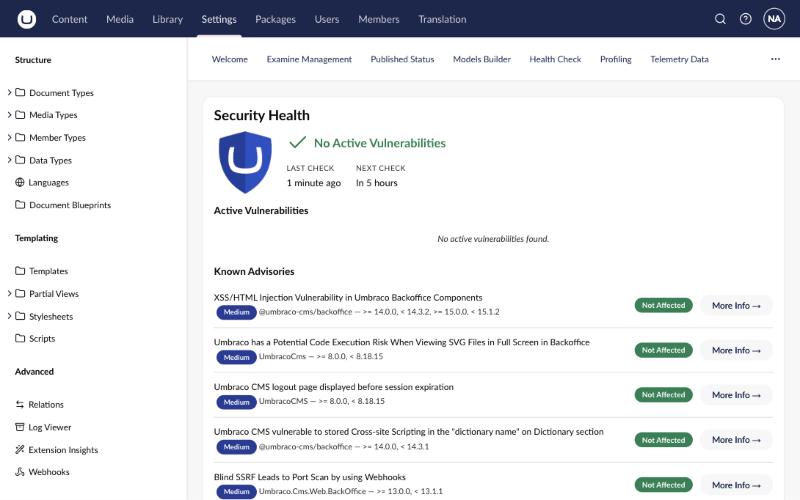Screen dimensions: 800x500
Task: Expand the Member Types tree node
Action: [x=9, y=137]
